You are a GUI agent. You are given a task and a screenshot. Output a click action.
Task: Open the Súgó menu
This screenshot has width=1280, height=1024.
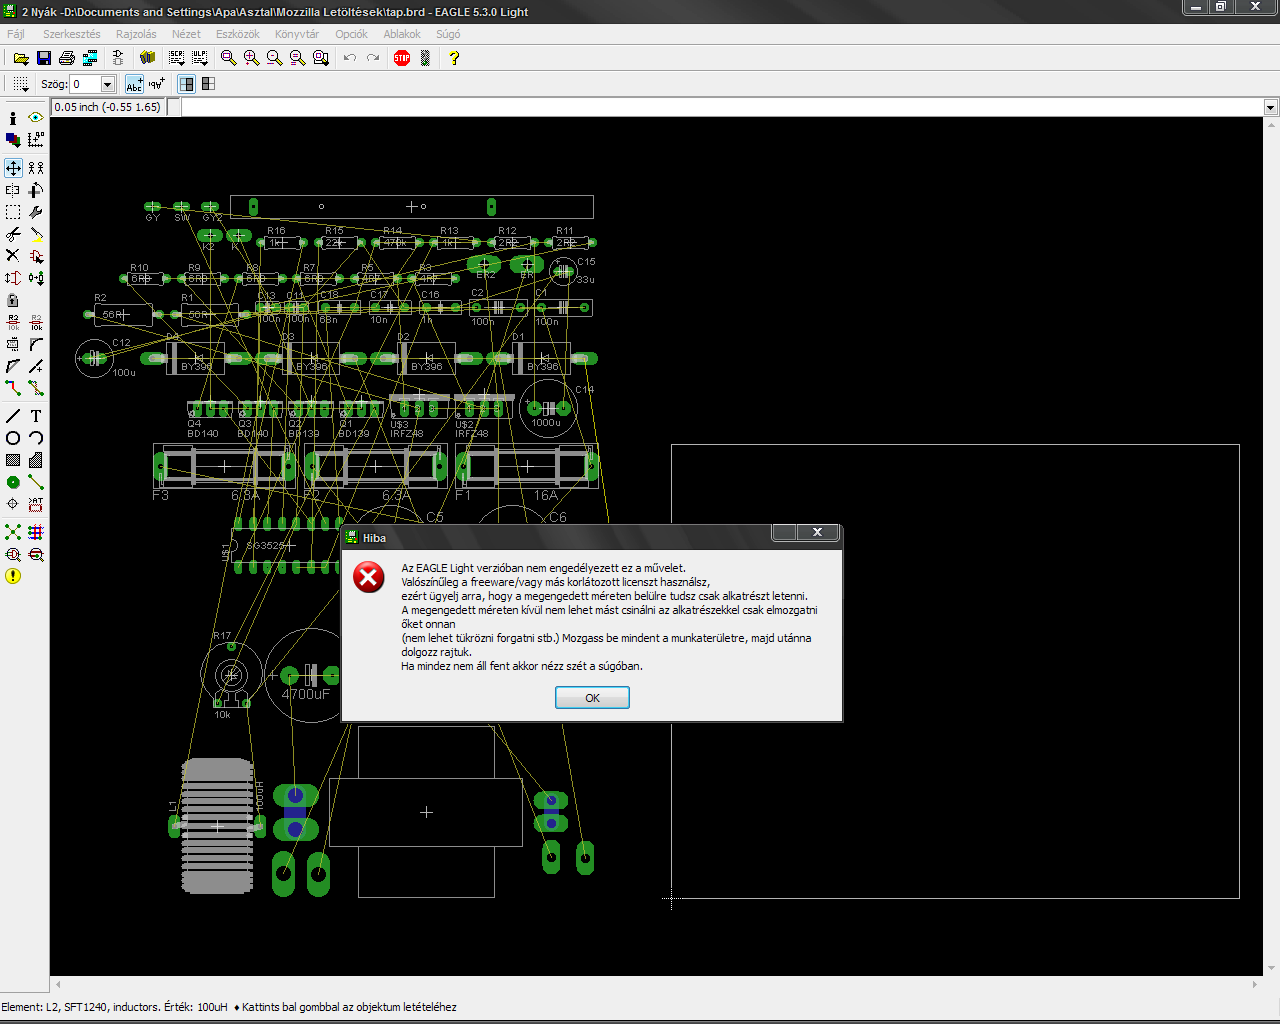pos(448,34)
